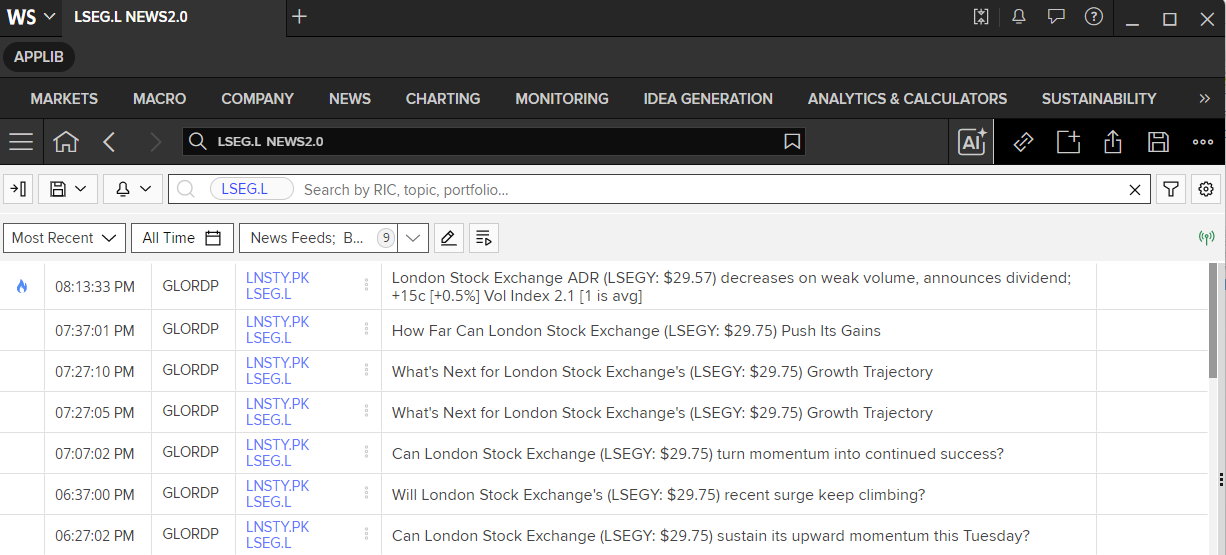Click the side panel grip handle
Screen dimensions: 1226x555
(x=1221, y=480)
